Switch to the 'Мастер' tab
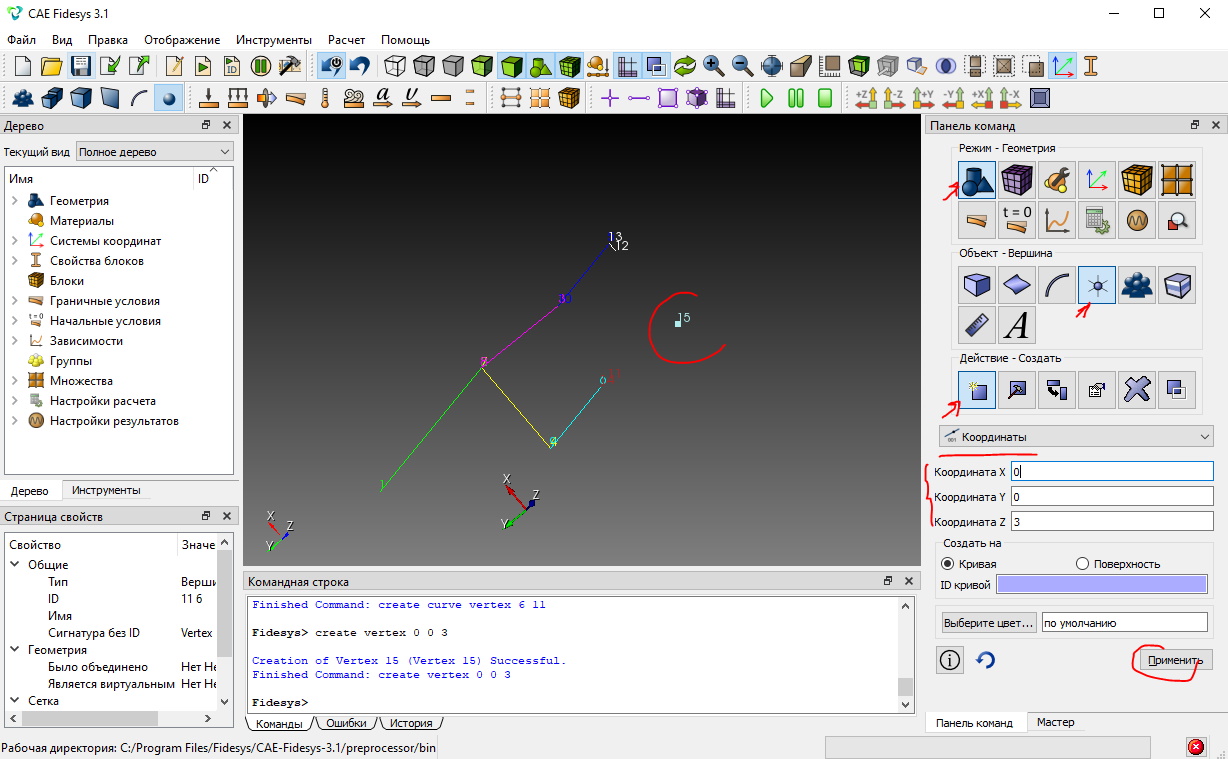The width and height of the screenshot is (1228, 759). coord(1056,722)
